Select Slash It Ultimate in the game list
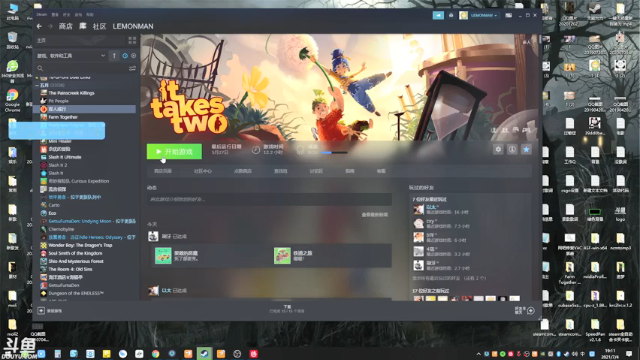The image size is (640, 360). tap(65, 157)
